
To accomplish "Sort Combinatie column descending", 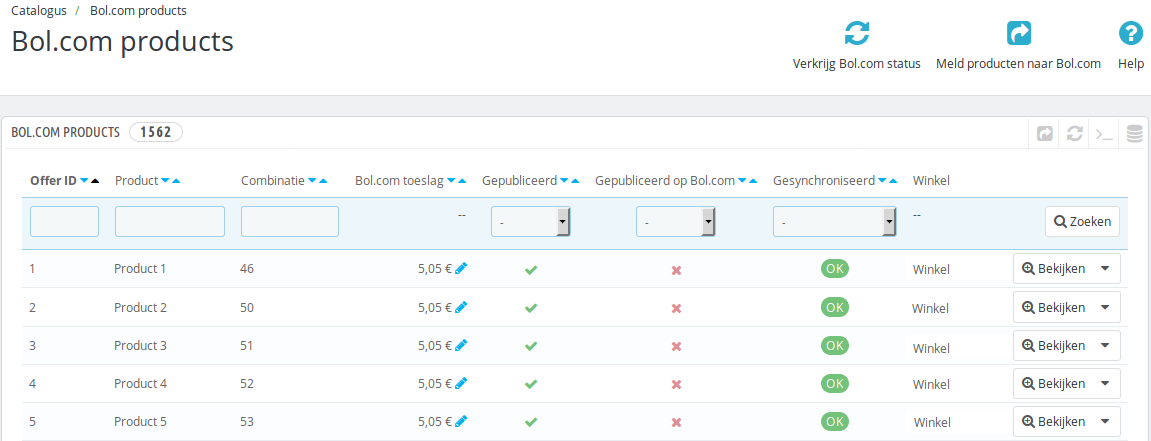I will 313,181.
